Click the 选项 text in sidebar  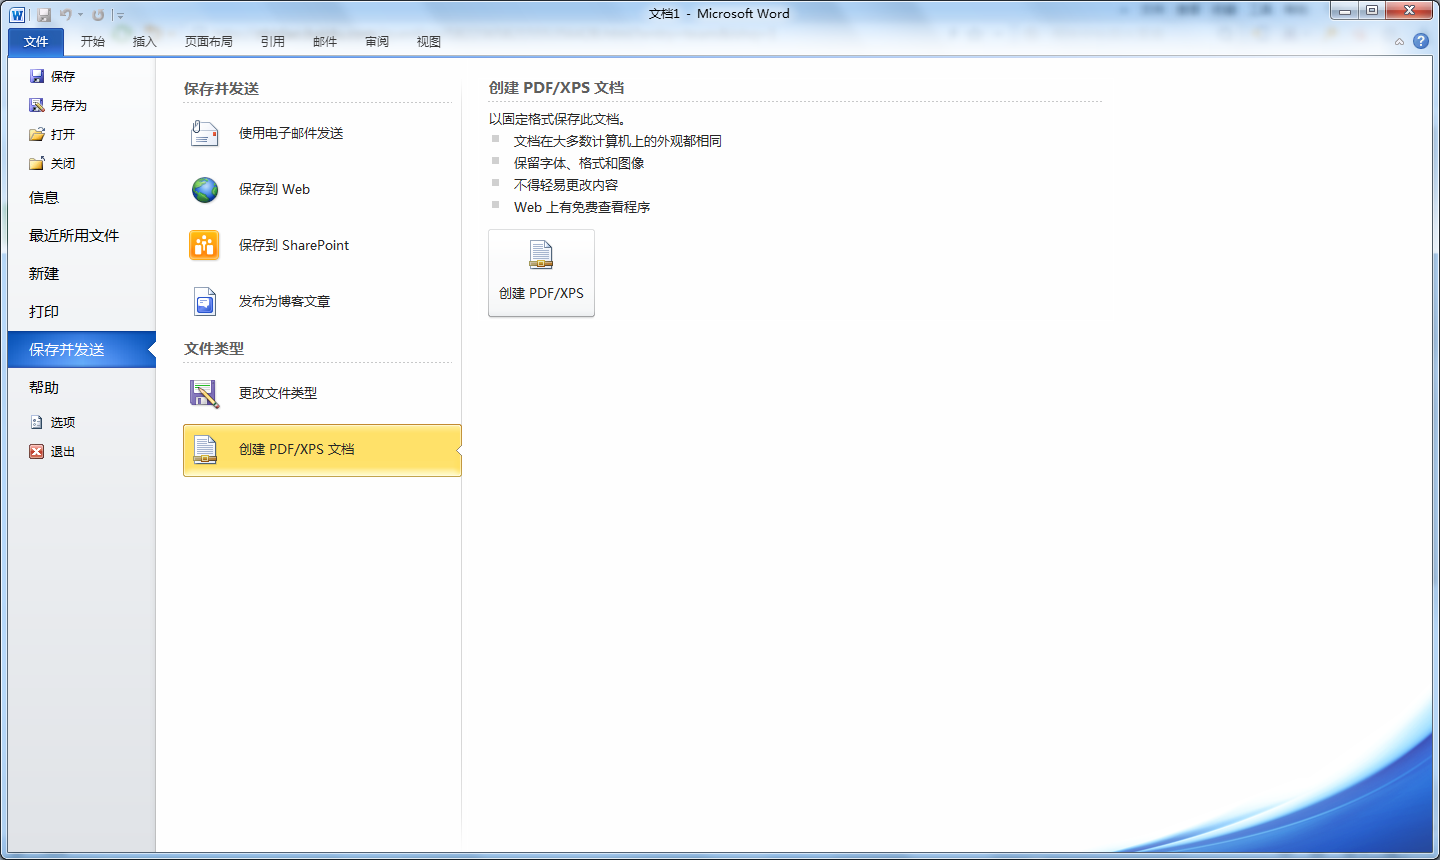(63, 422)
